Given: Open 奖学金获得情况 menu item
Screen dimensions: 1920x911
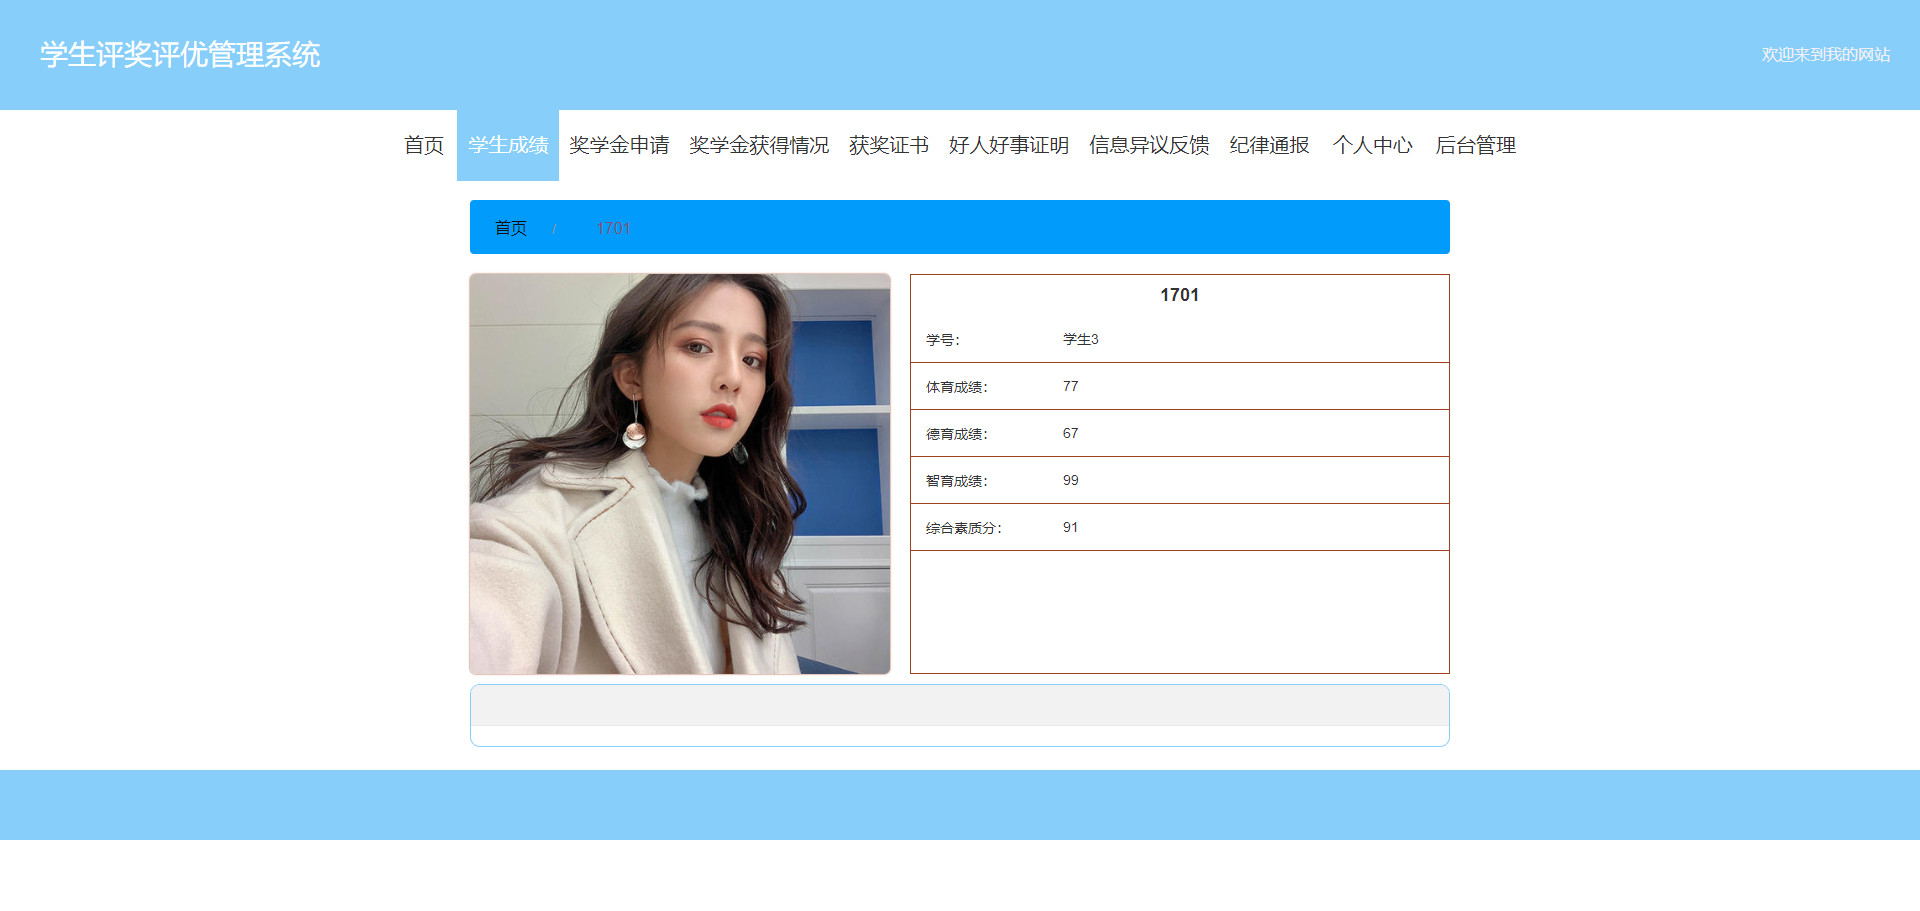Looking at the screenshot, I should click(759, 145).
